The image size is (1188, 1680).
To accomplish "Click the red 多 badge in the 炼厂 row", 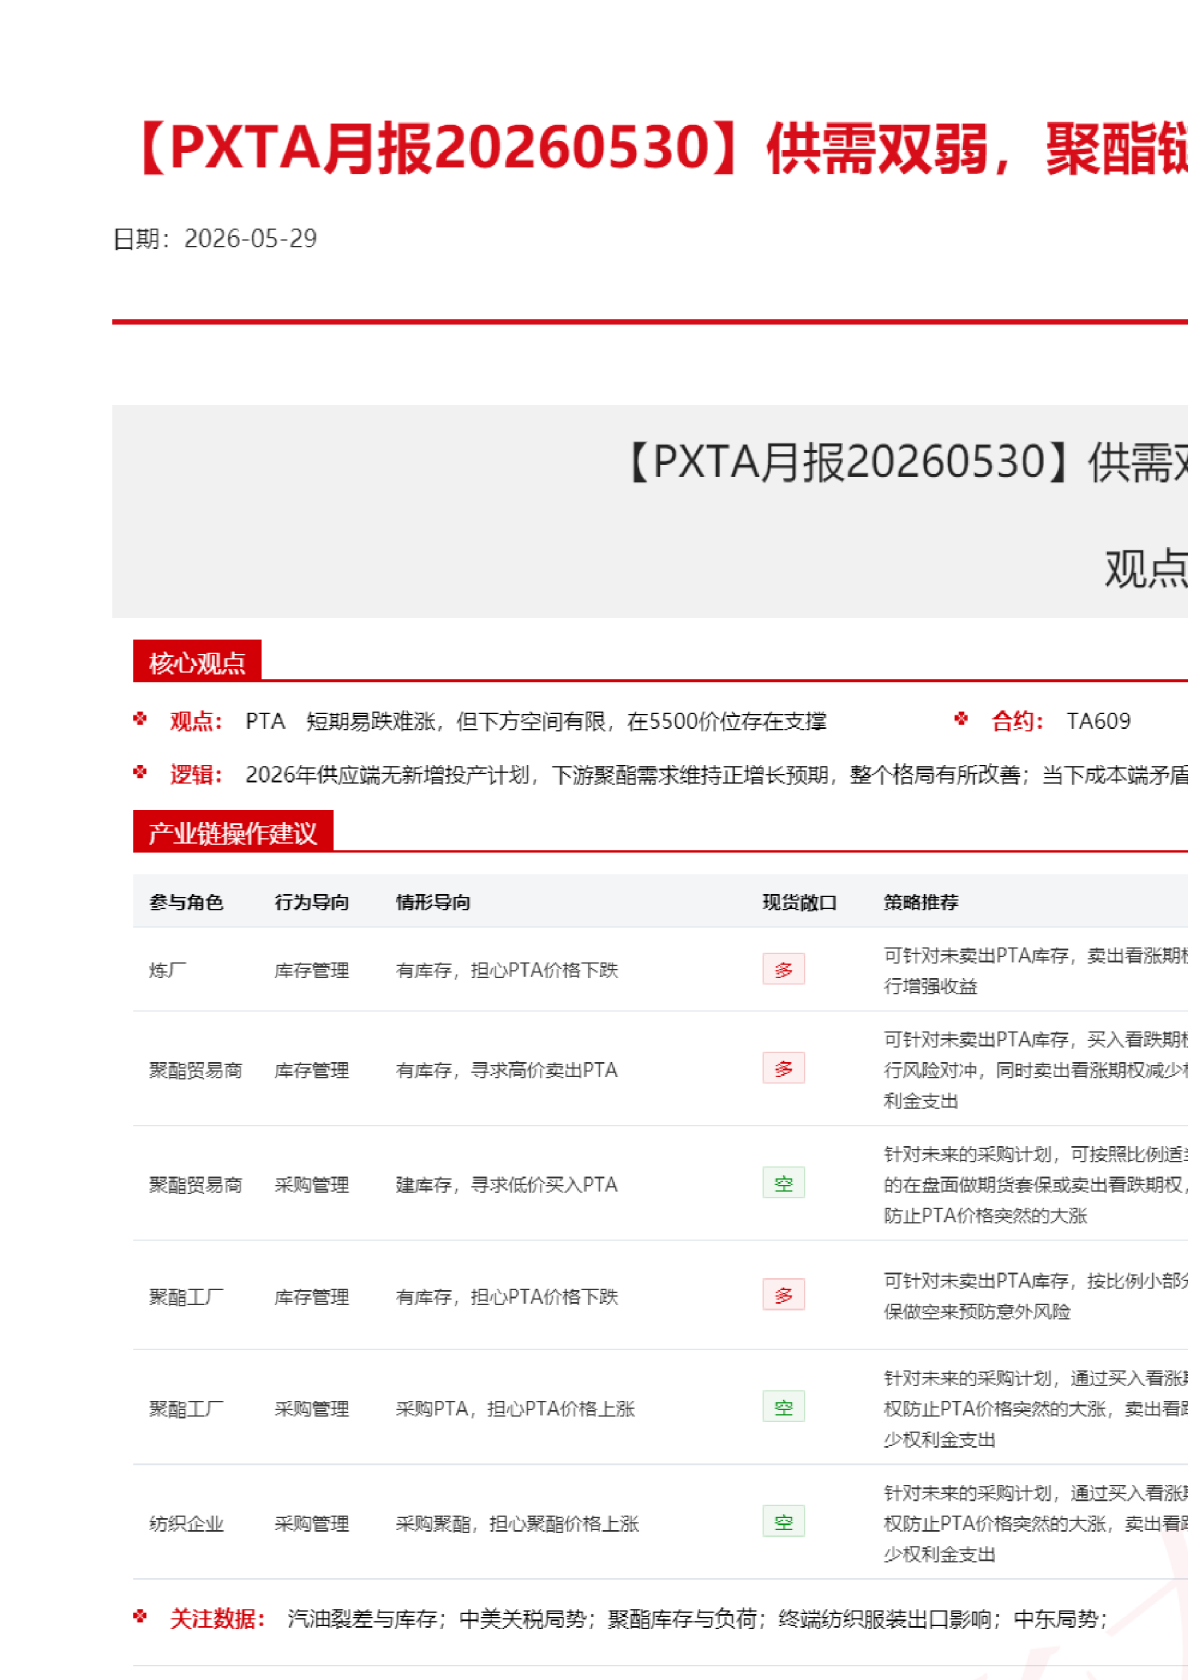I will (x=784, y=969).
